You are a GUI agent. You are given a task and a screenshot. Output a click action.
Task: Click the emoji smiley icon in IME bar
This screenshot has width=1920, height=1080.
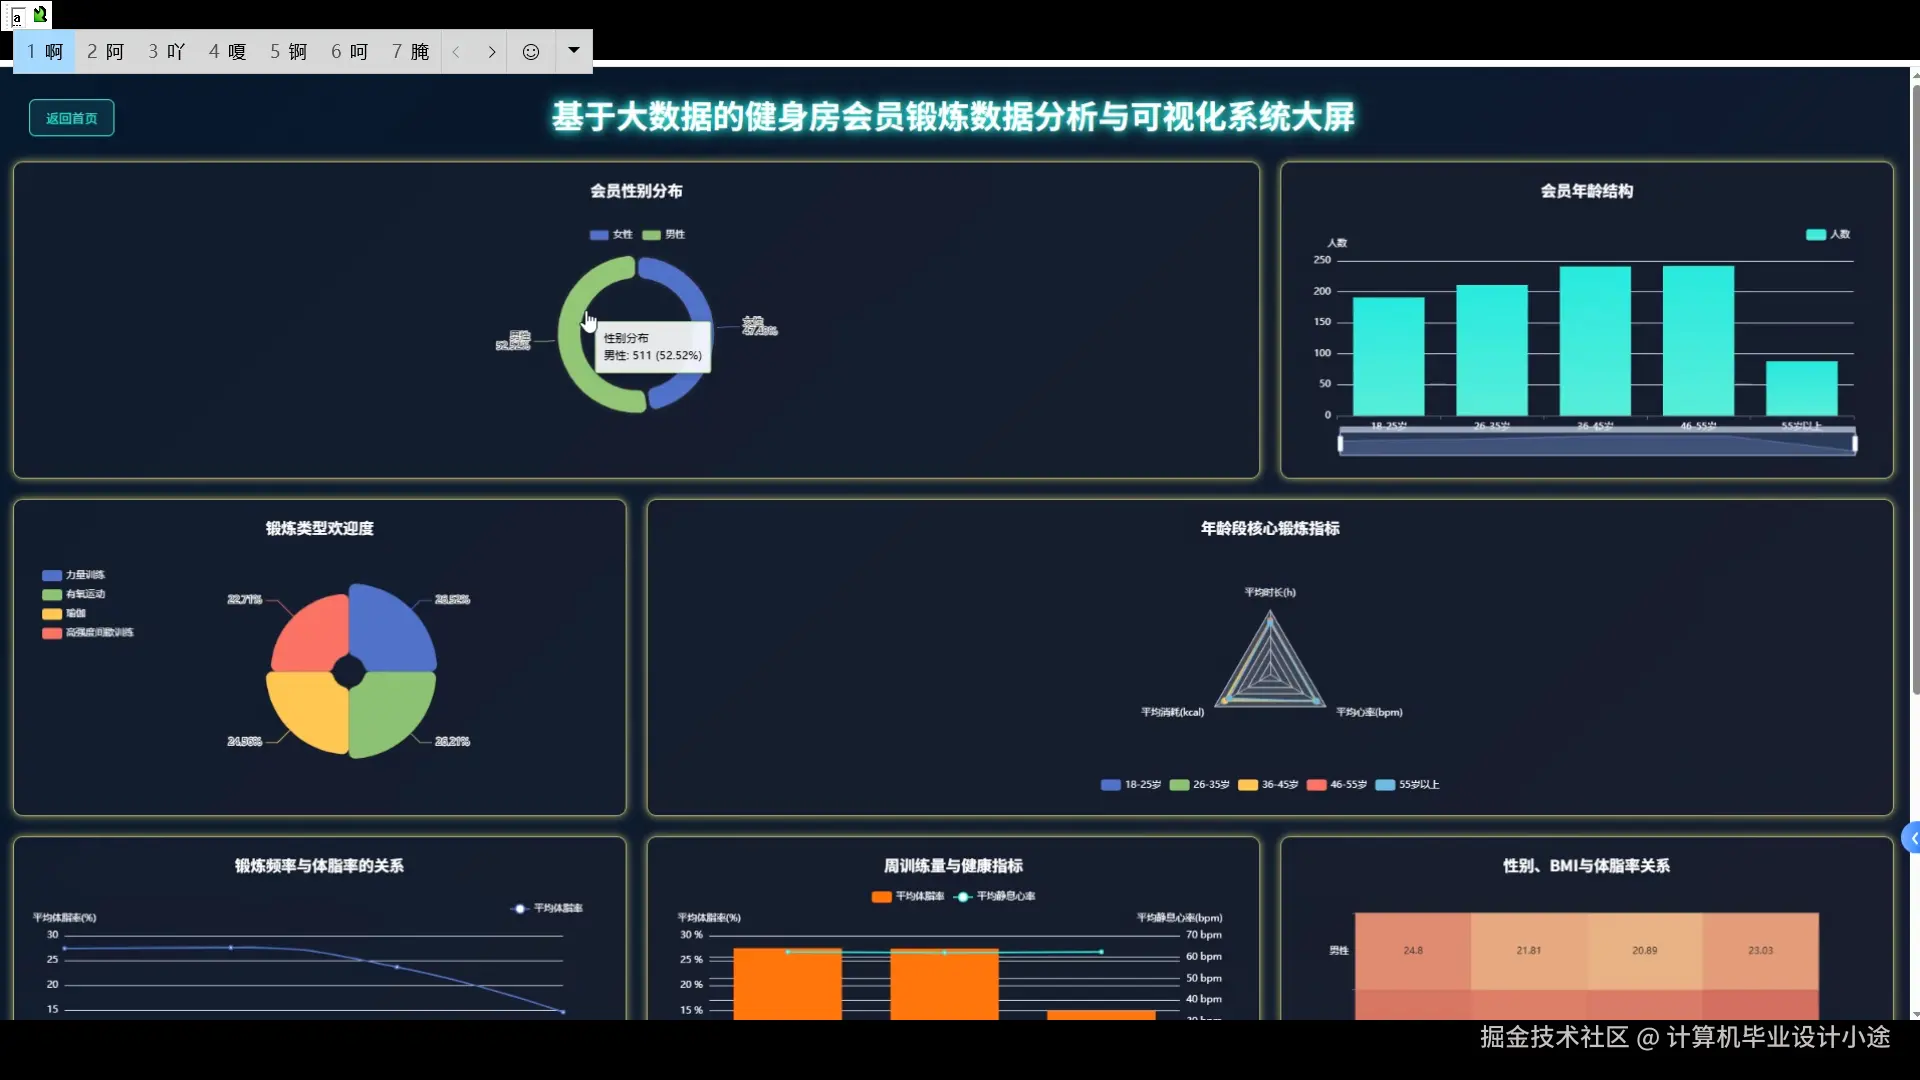click(x=531, y=52)
